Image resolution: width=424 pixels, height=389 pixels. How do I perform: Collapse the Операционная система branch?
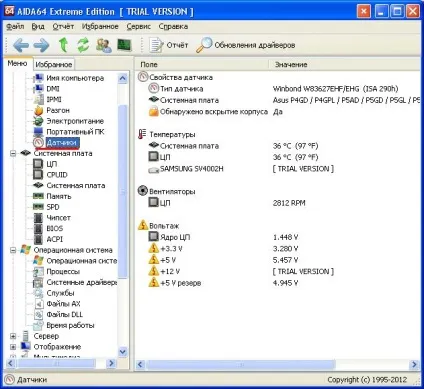(13, 250)
